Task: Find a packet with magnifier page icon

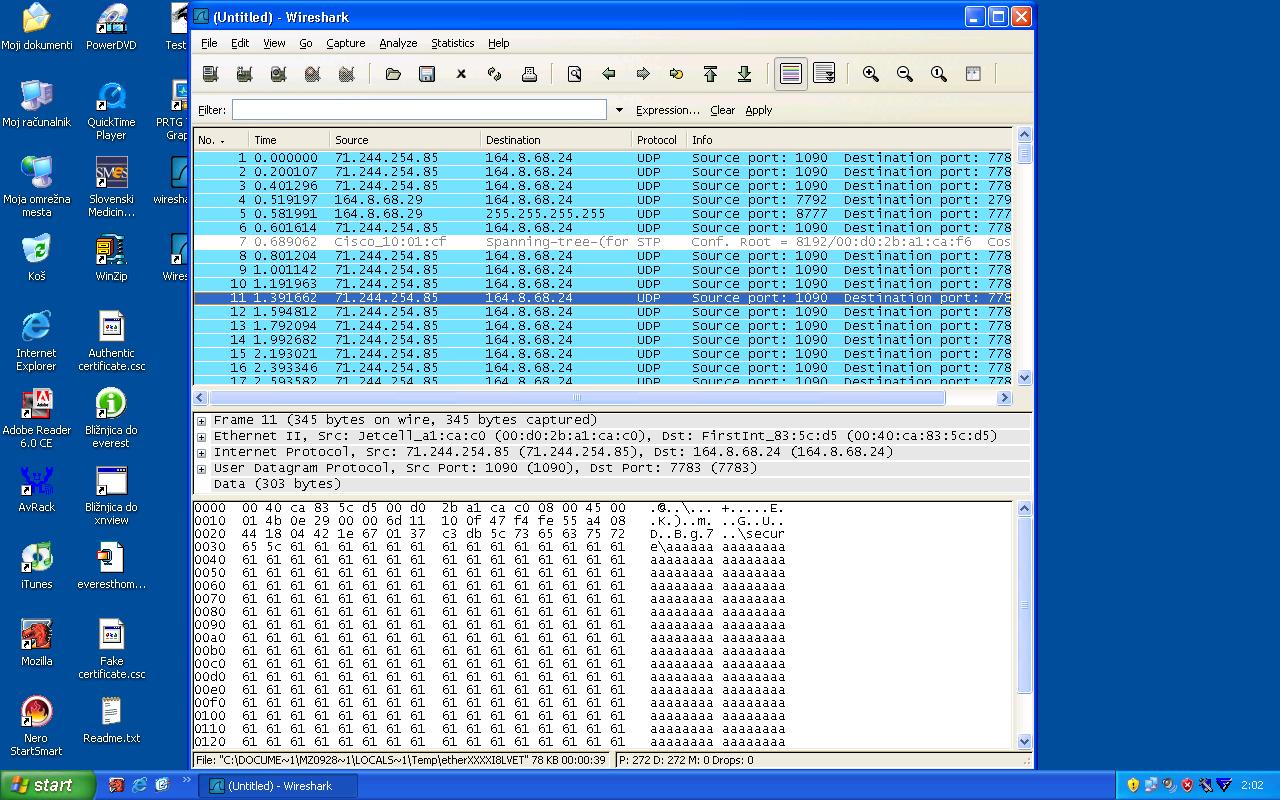Action: pyautogui.click(x=575, y=74)
